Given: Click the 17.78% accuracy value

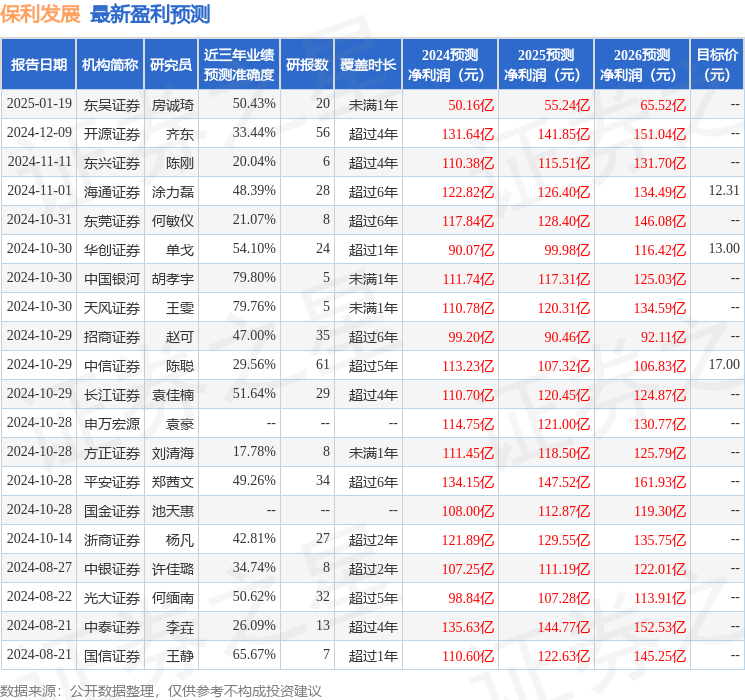Looking at the screenshot, I should (x=254, y=451).
